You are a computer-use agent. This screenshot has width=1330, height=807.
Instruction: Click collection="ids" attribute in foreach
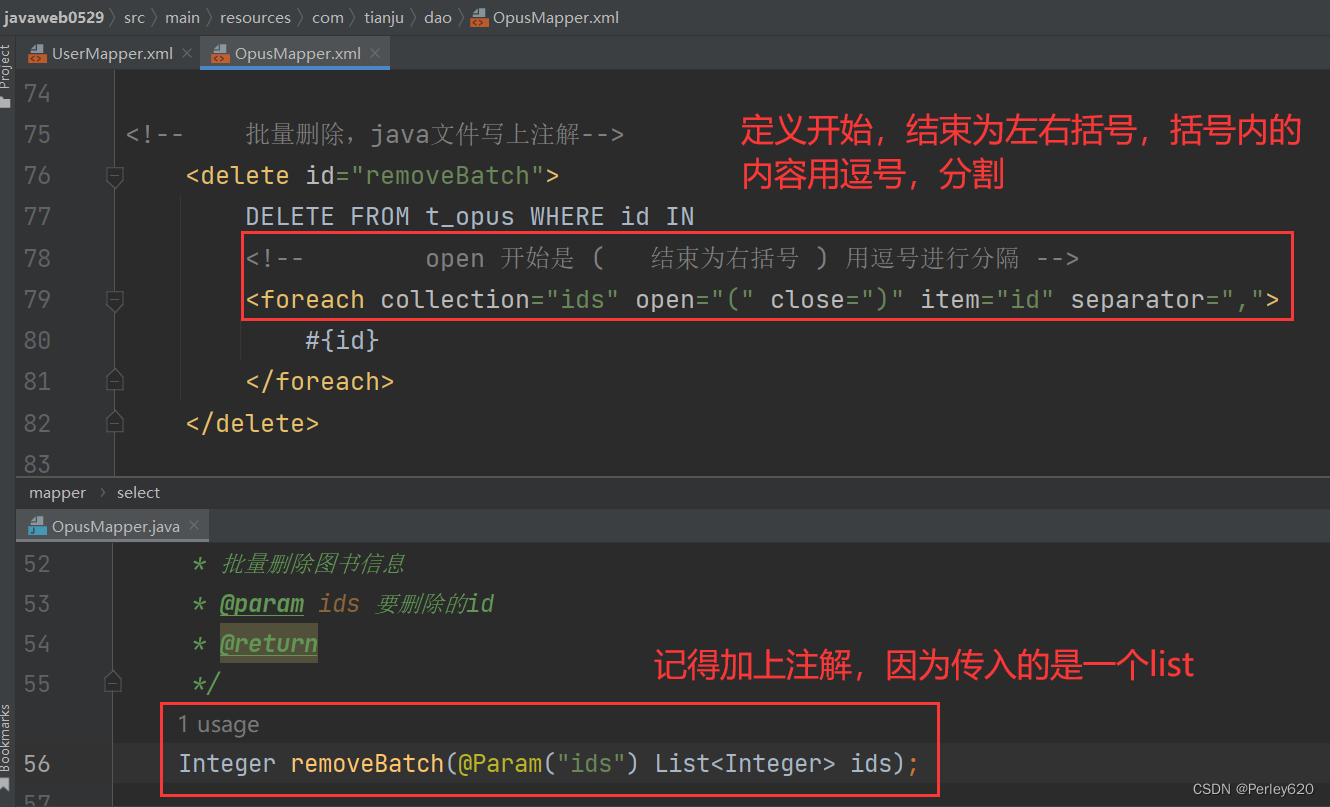(x=500, y=299)
